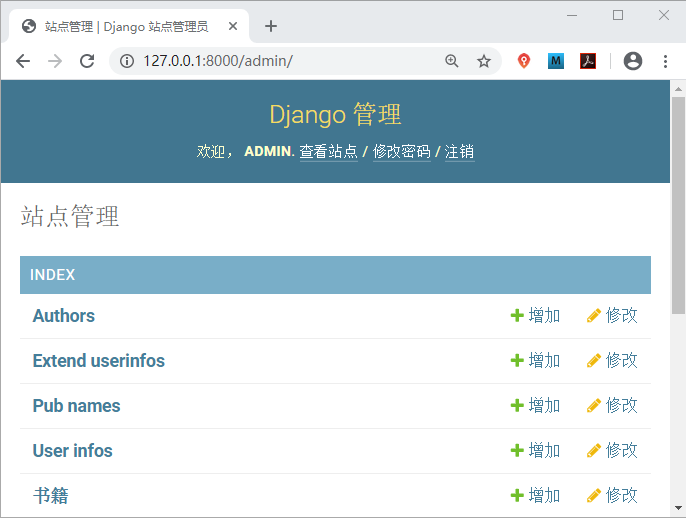Viewport: 686px width, 518px height.
Task: Open the Extend userinfos model
Action: coord(99,361)
